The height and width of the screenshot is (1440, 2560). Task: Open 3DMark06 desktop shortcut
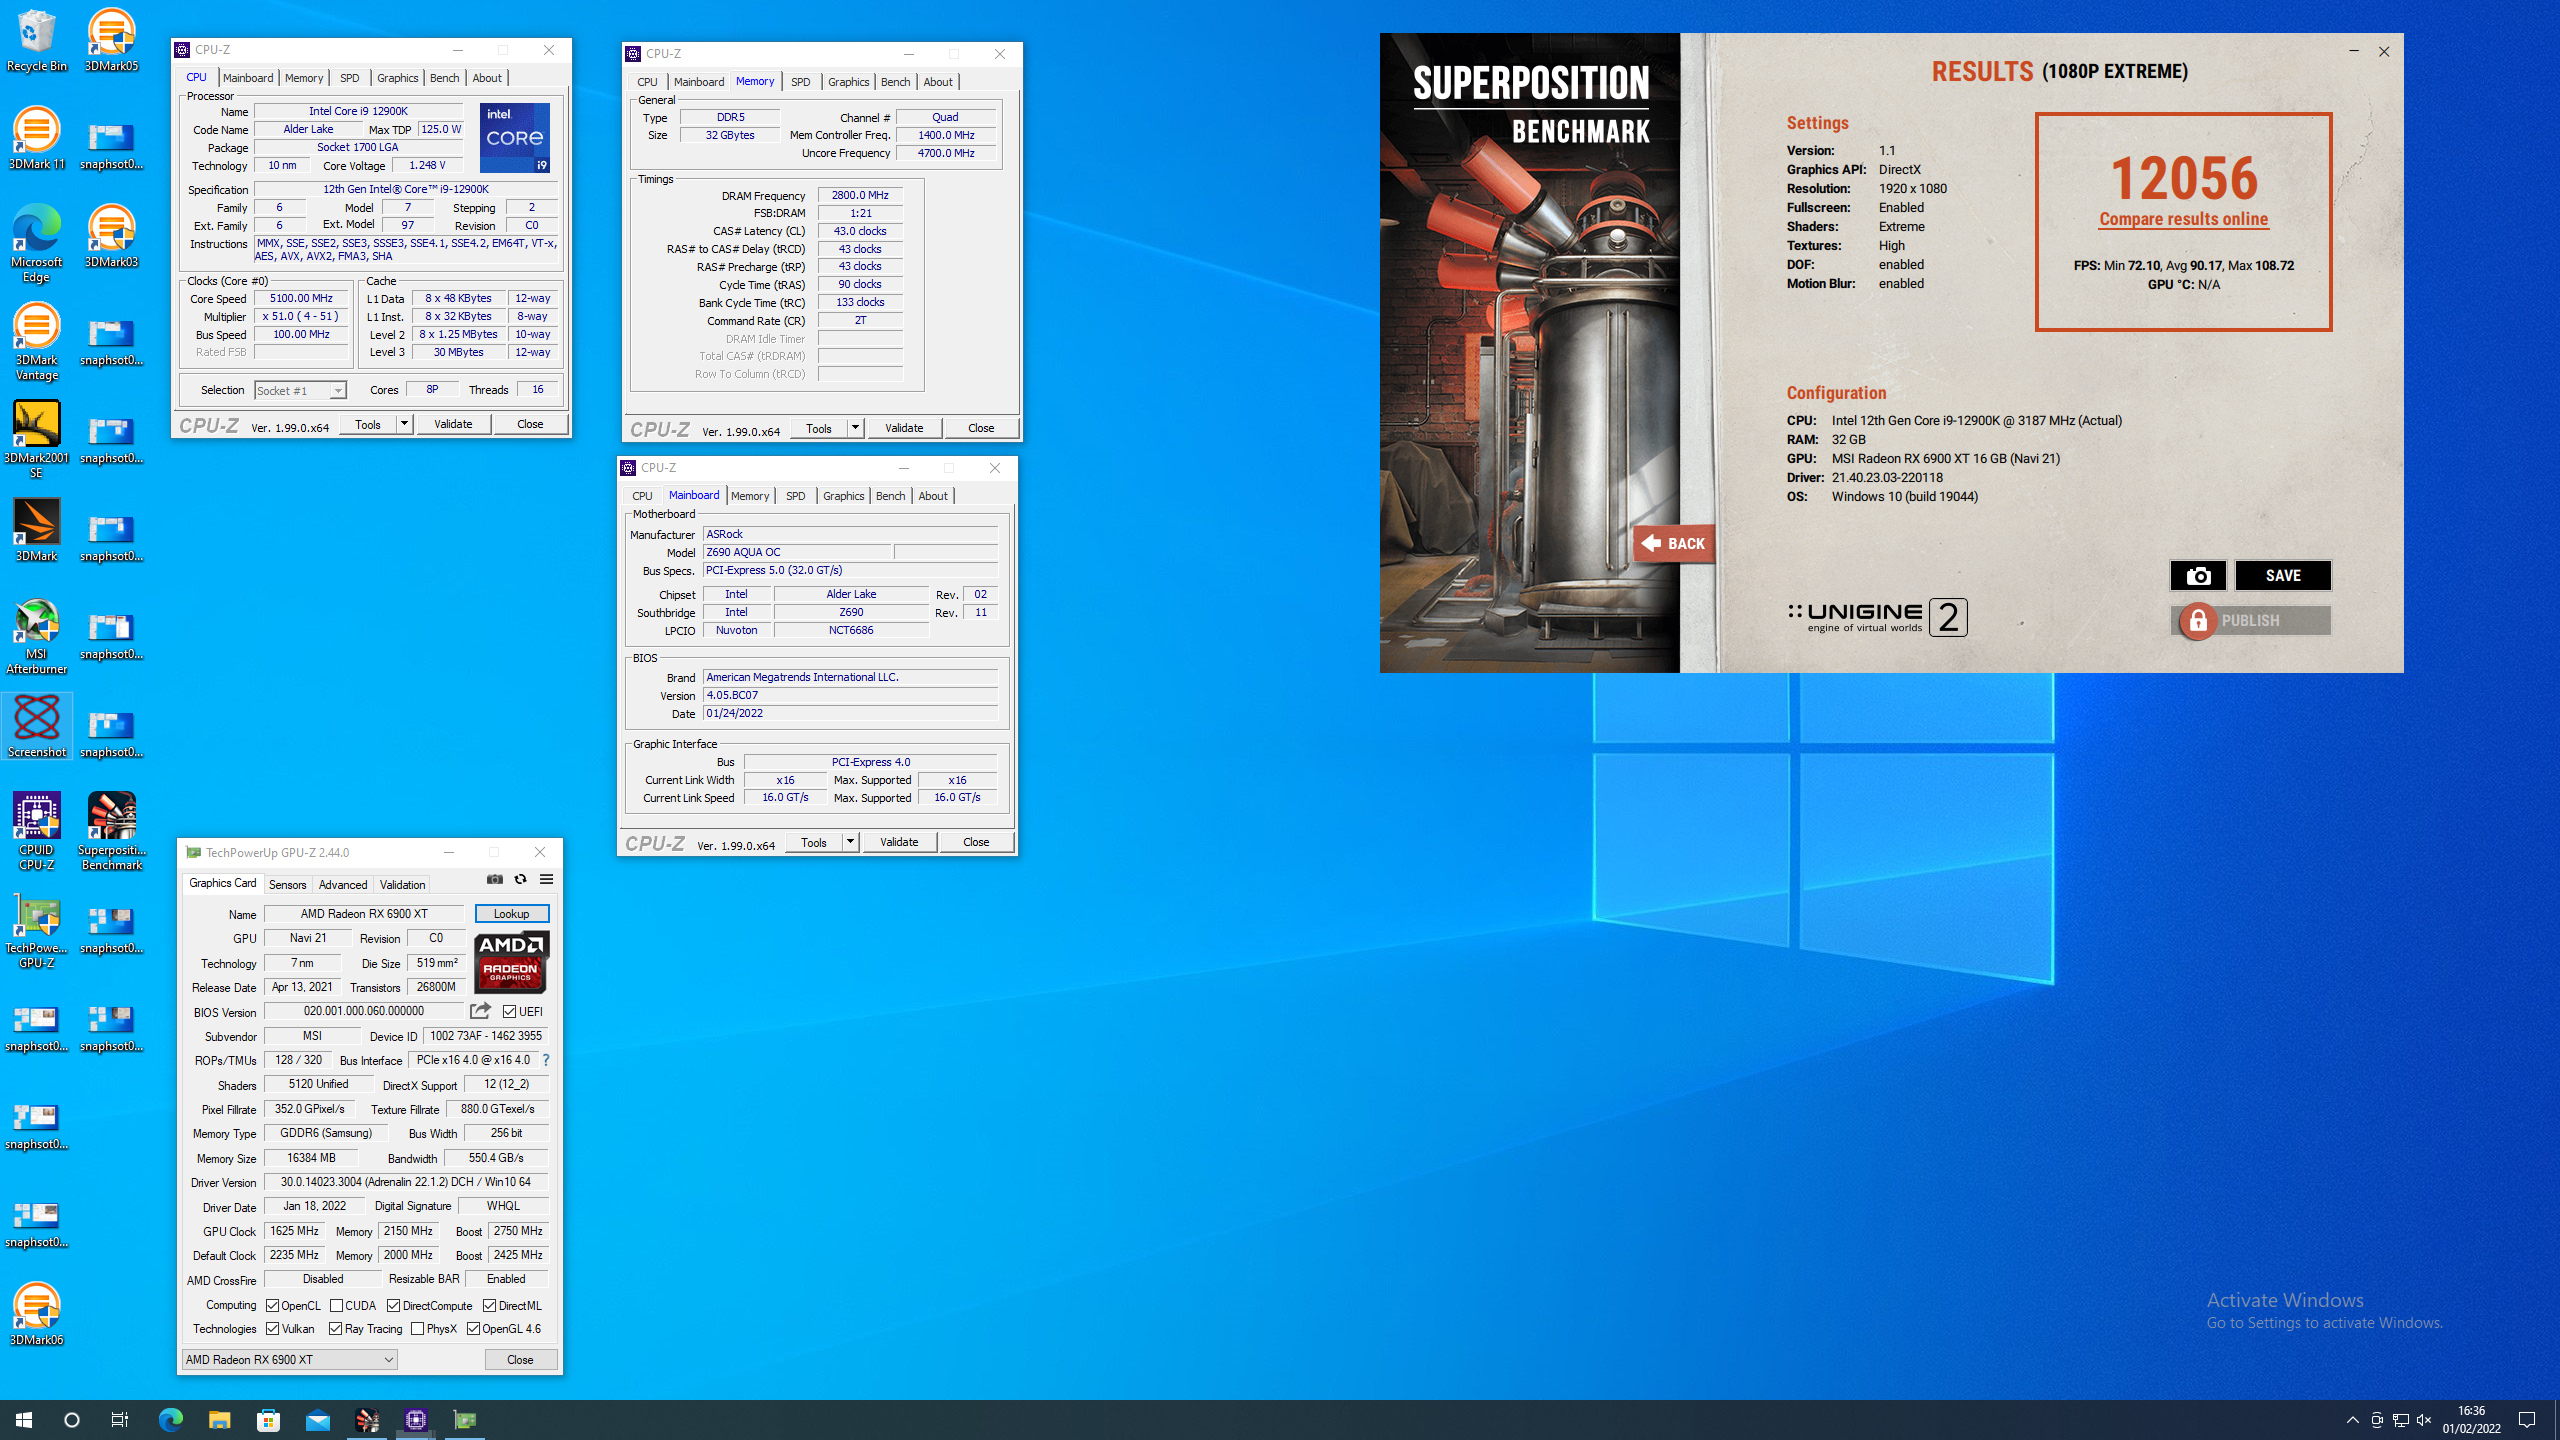point(37,1314)
